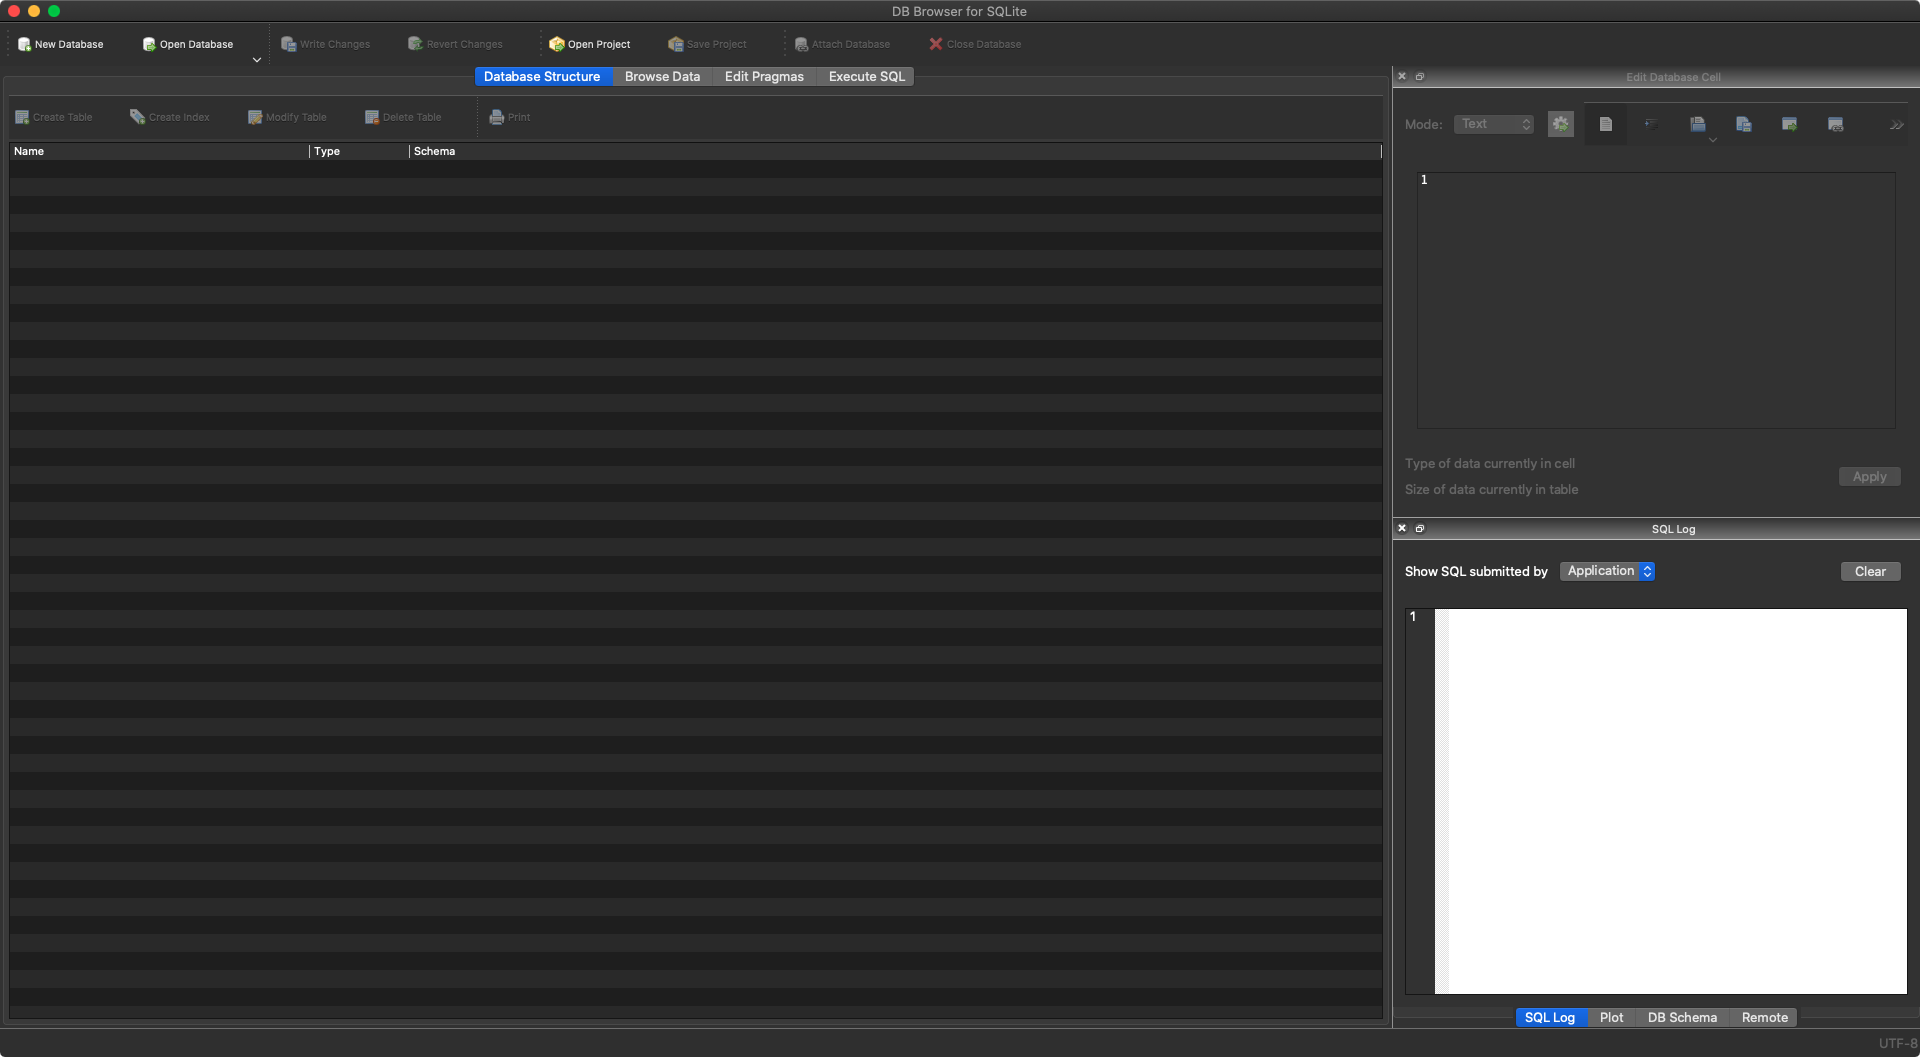Undock the Edit Database Cell panel
This screenshot has height=1057, width=1920.
click(1419, 76)
